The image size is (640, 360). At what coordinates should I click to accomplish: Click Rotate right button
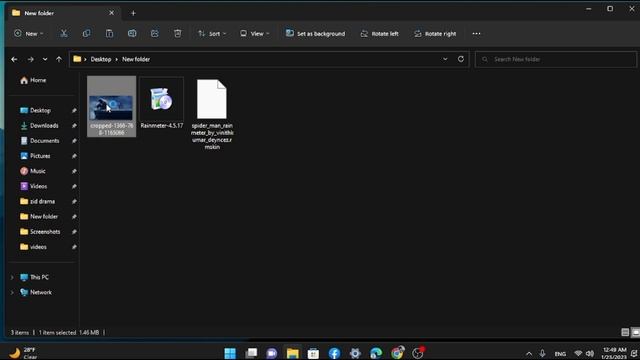coord(435,33)
